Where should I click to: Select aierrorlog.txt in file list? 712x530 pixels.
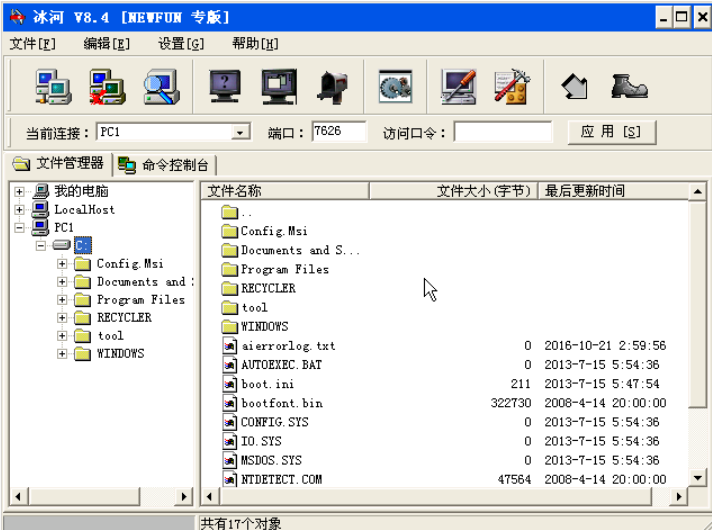point(288,346)
